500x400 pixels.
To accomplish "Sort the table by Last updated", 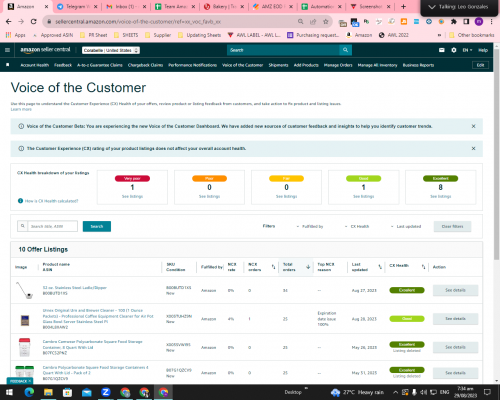I will click(380, 267).
